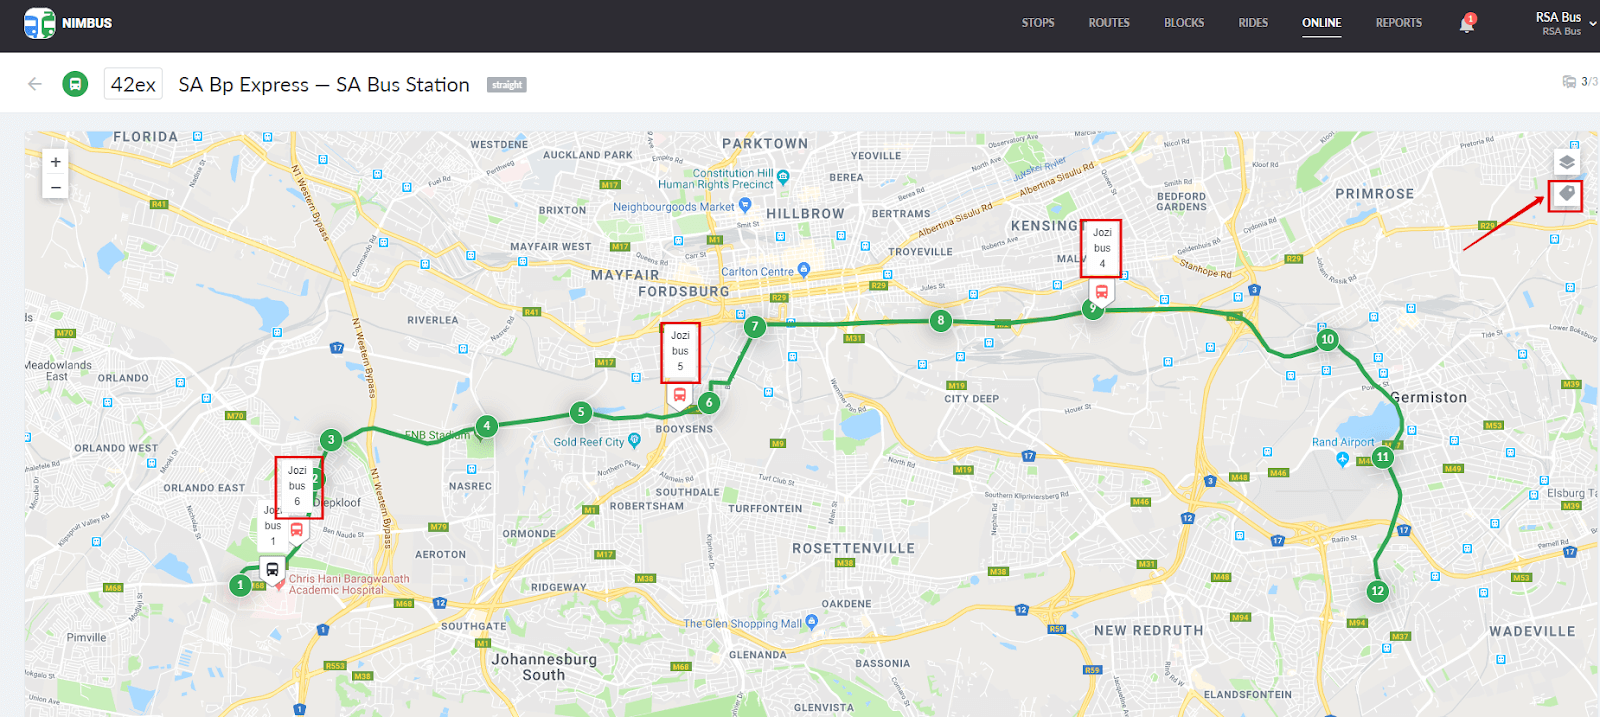Navigate to the RIDES section

[1253, 23]
